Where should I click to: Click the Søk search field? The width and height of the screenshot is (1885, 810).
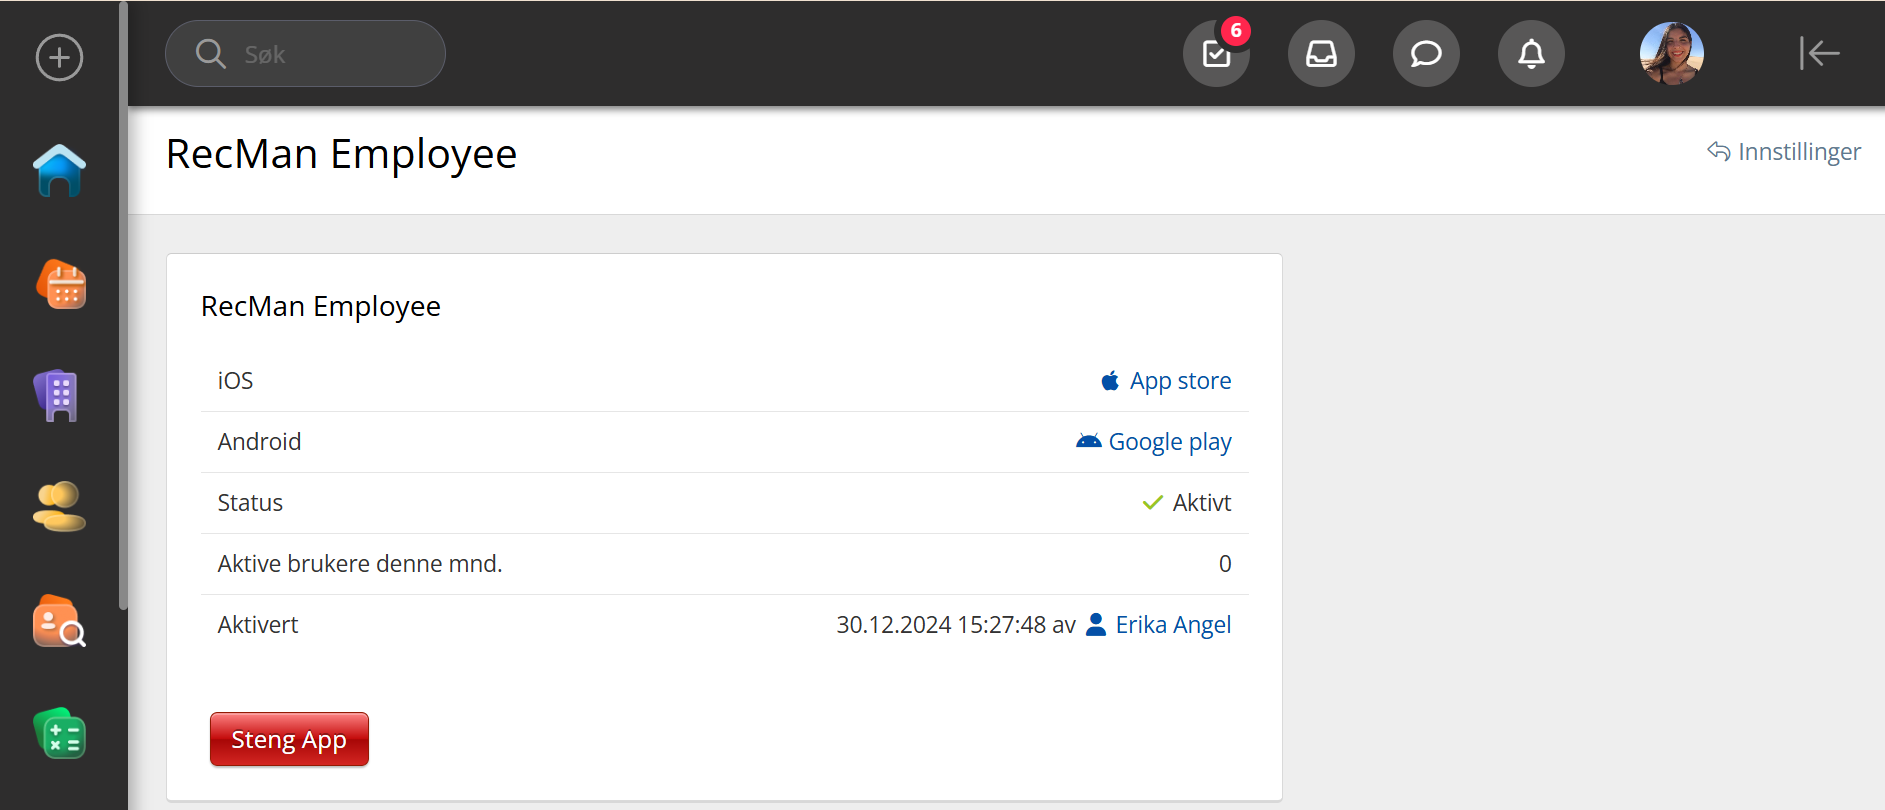click(x=305, y=54)
